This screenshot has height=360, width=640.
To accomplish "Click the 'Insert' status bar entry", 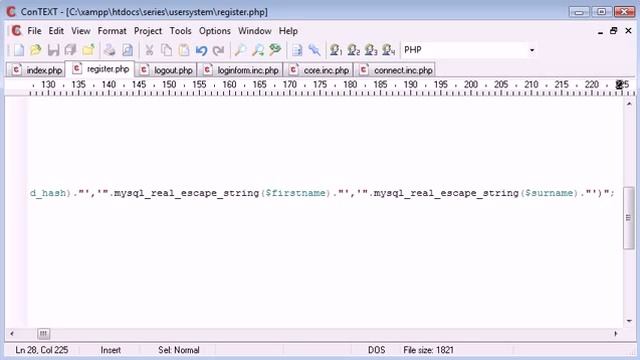I will pos(111,350).
